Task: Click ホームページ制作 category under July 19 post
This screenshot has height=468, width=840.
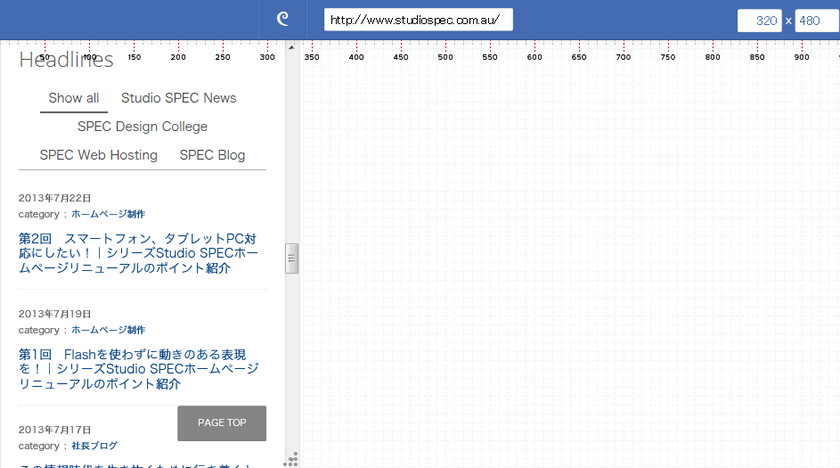Action: tap(108, 330)
